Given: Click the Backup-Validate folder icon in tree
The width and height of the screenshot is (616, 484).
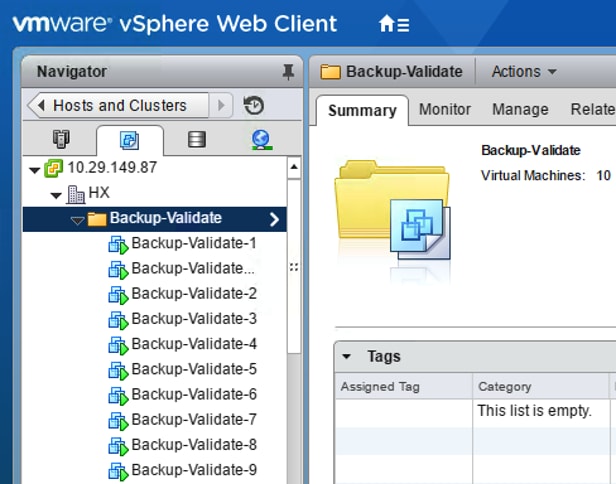Looking at the screenshot, I should 97,219.
